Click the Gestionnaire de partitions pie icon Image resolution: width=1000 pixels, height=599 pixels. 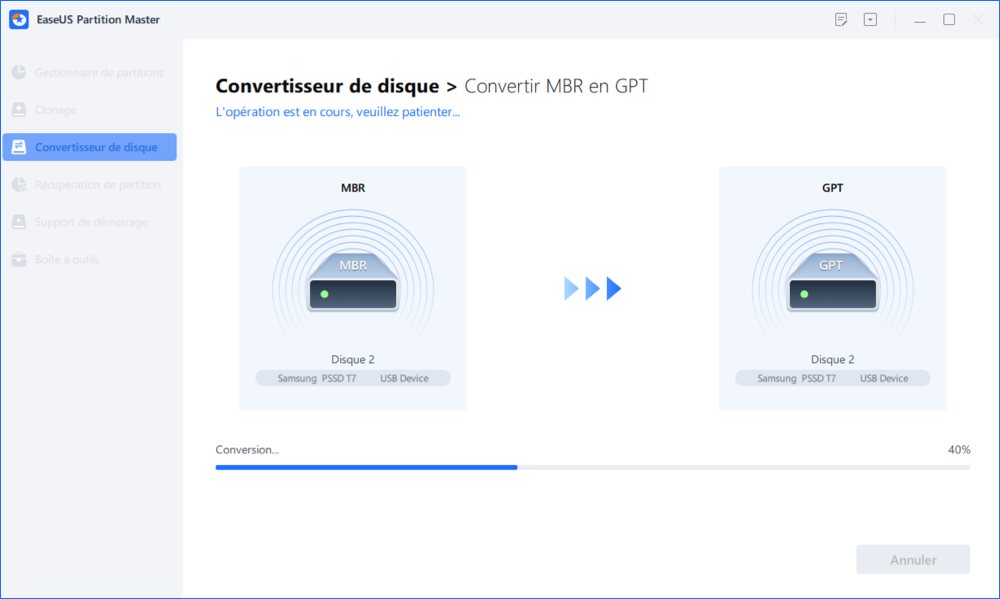tap(18, 73)
